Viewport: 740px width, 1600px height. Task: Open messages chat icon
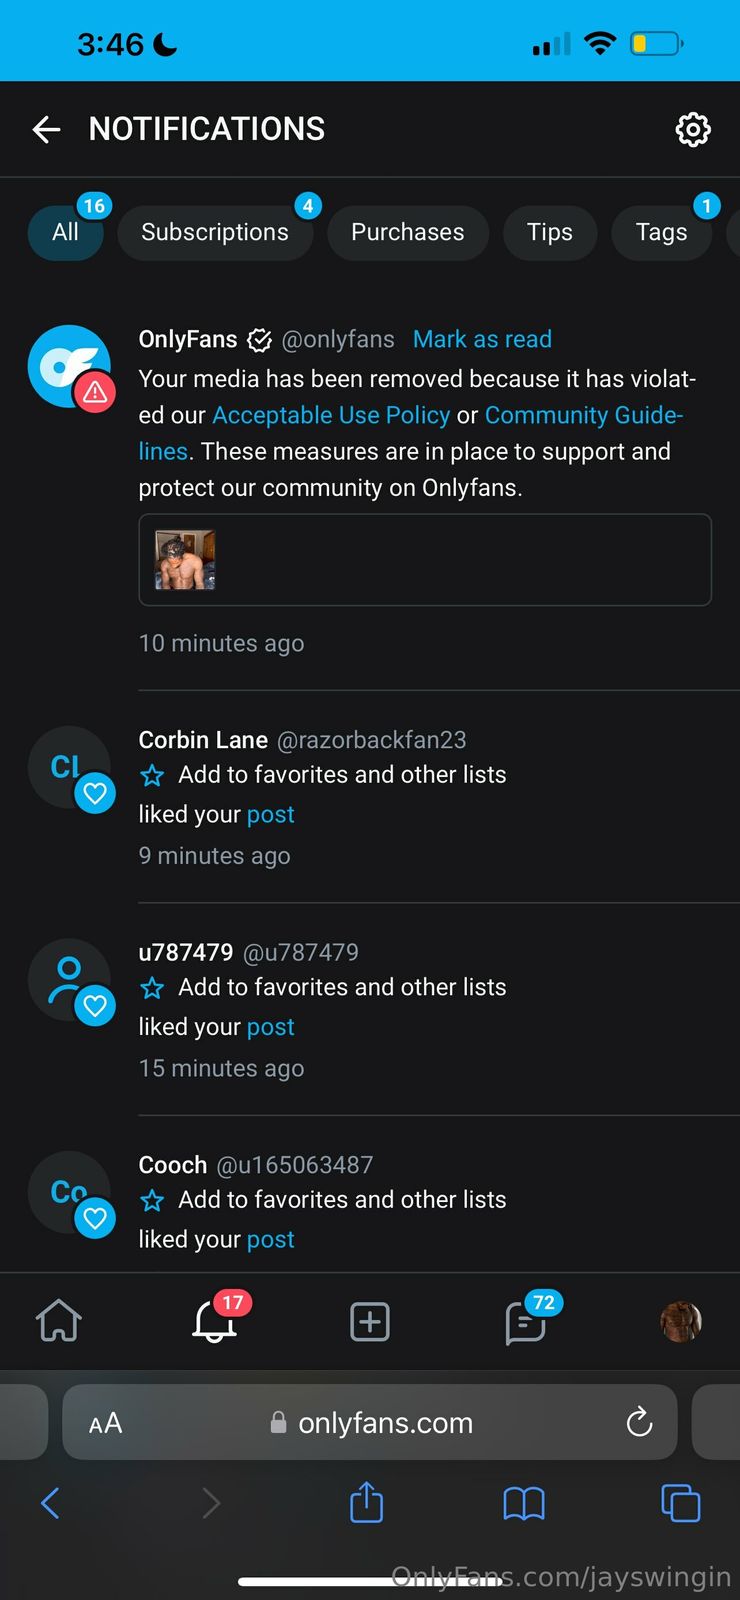(525, 1322)
